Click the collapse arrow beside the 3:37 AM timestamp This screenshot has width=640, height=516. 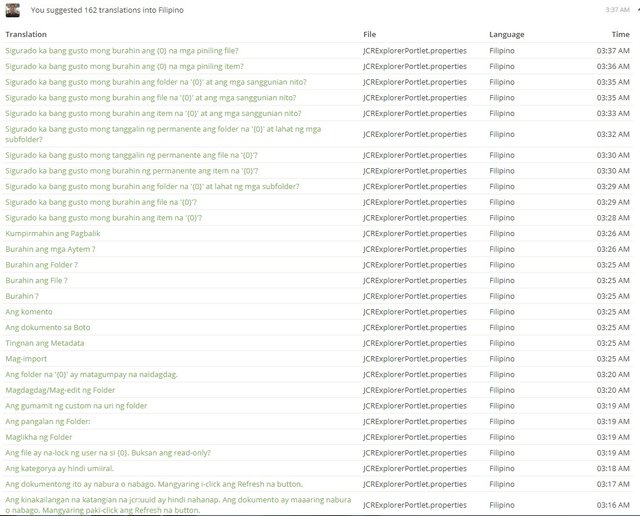638,9
